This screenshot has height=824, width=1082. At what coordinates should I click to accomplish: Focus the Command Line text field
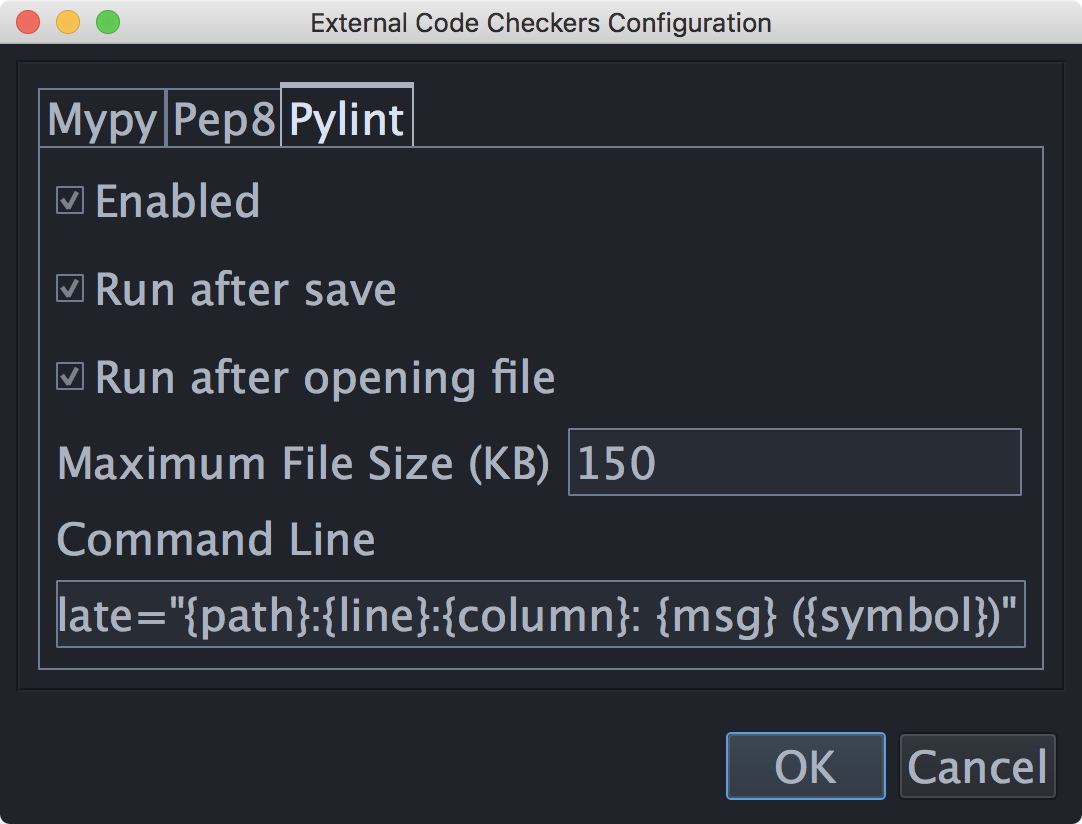pyautogui.click(x=540, y=614)
